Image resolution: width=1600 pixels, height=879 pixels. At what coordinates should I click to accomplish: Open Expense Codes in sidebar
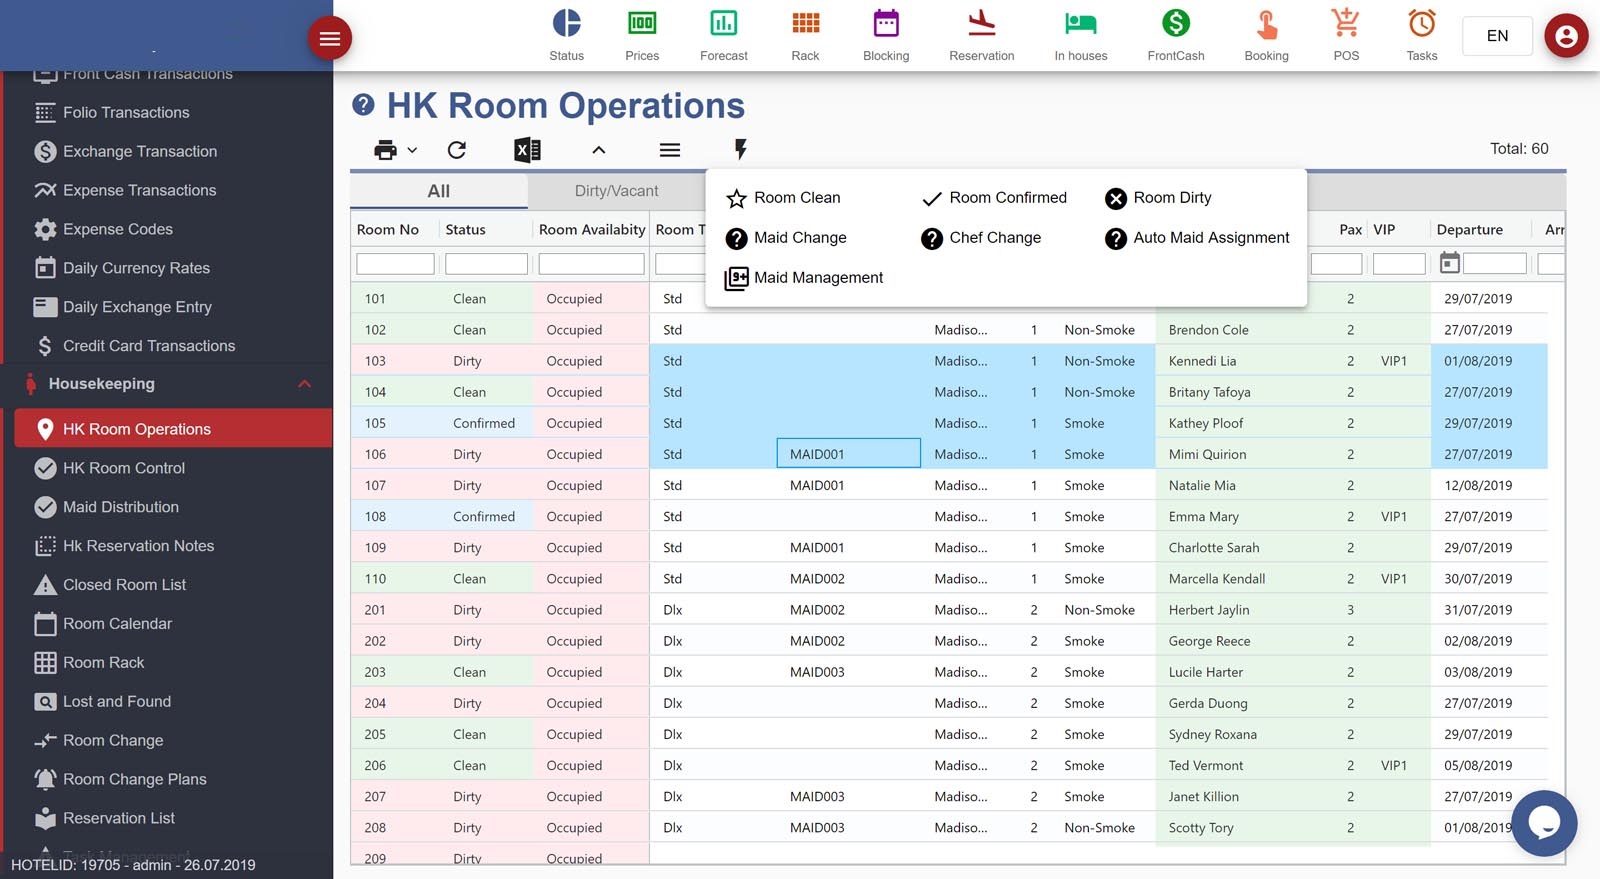coord(117,230)
